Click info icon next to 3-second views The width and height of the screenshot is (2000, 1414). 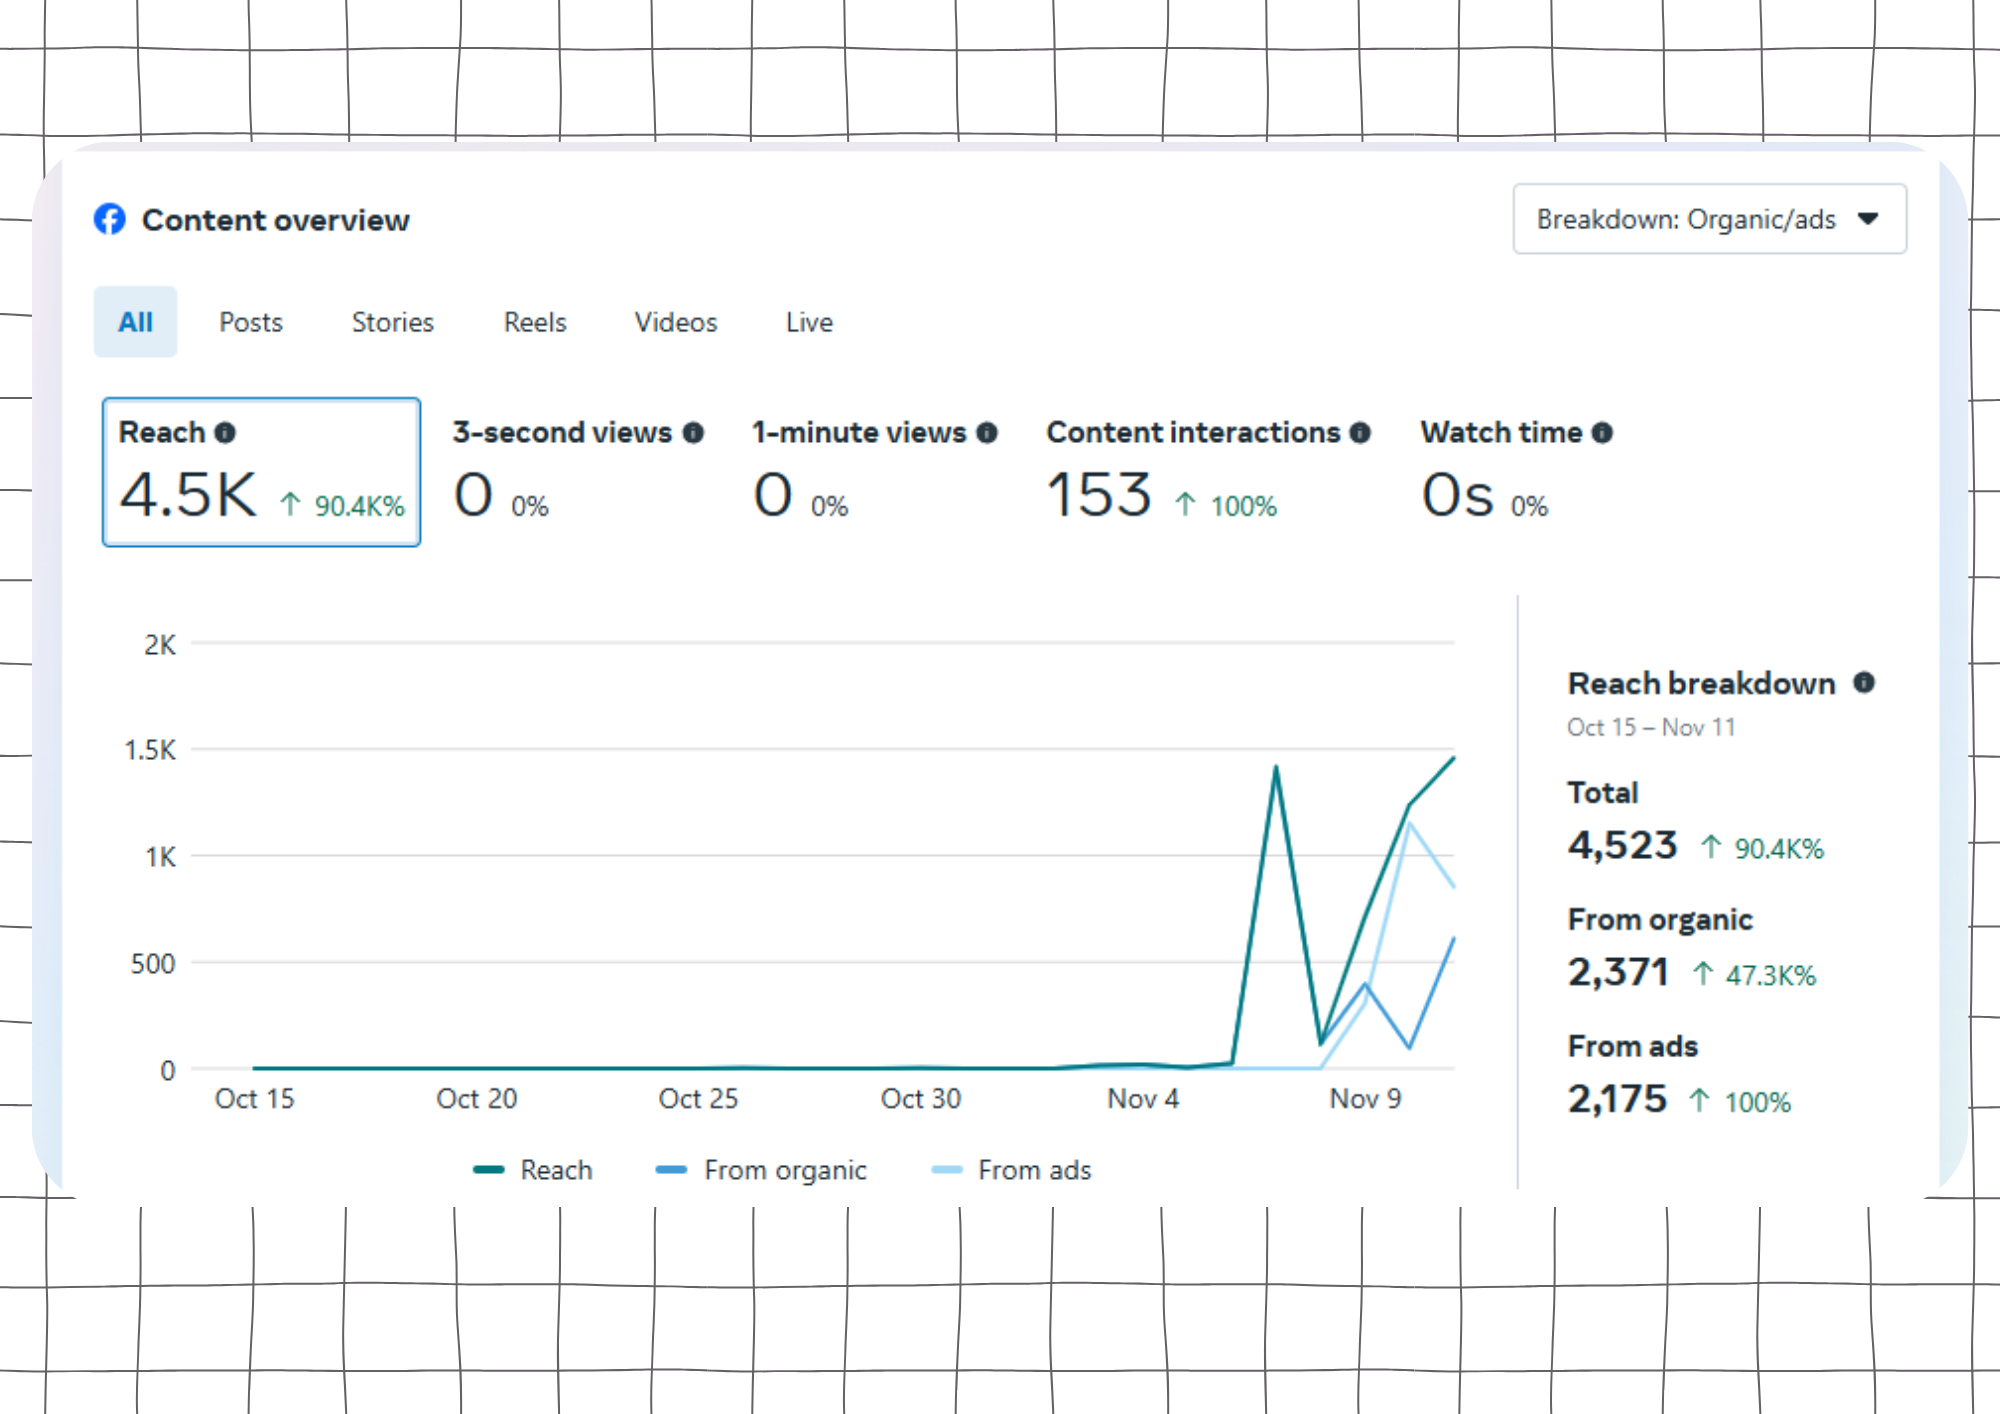click(693, 432)
